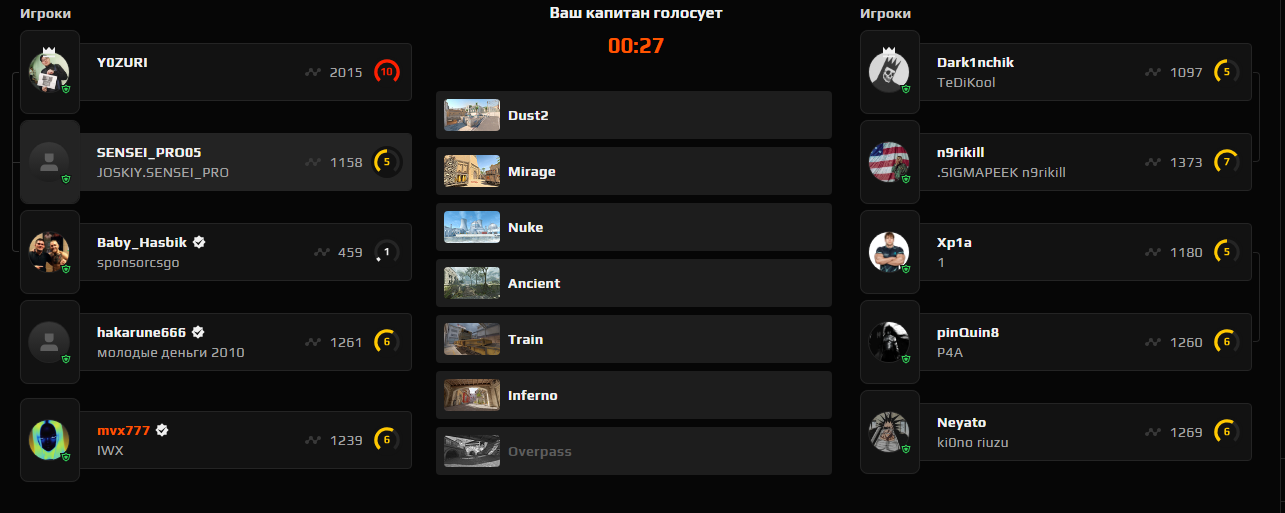This screenshot has height=513, width=1285.
Task: Click the verified icon next to mvx777
Action: 162,430
